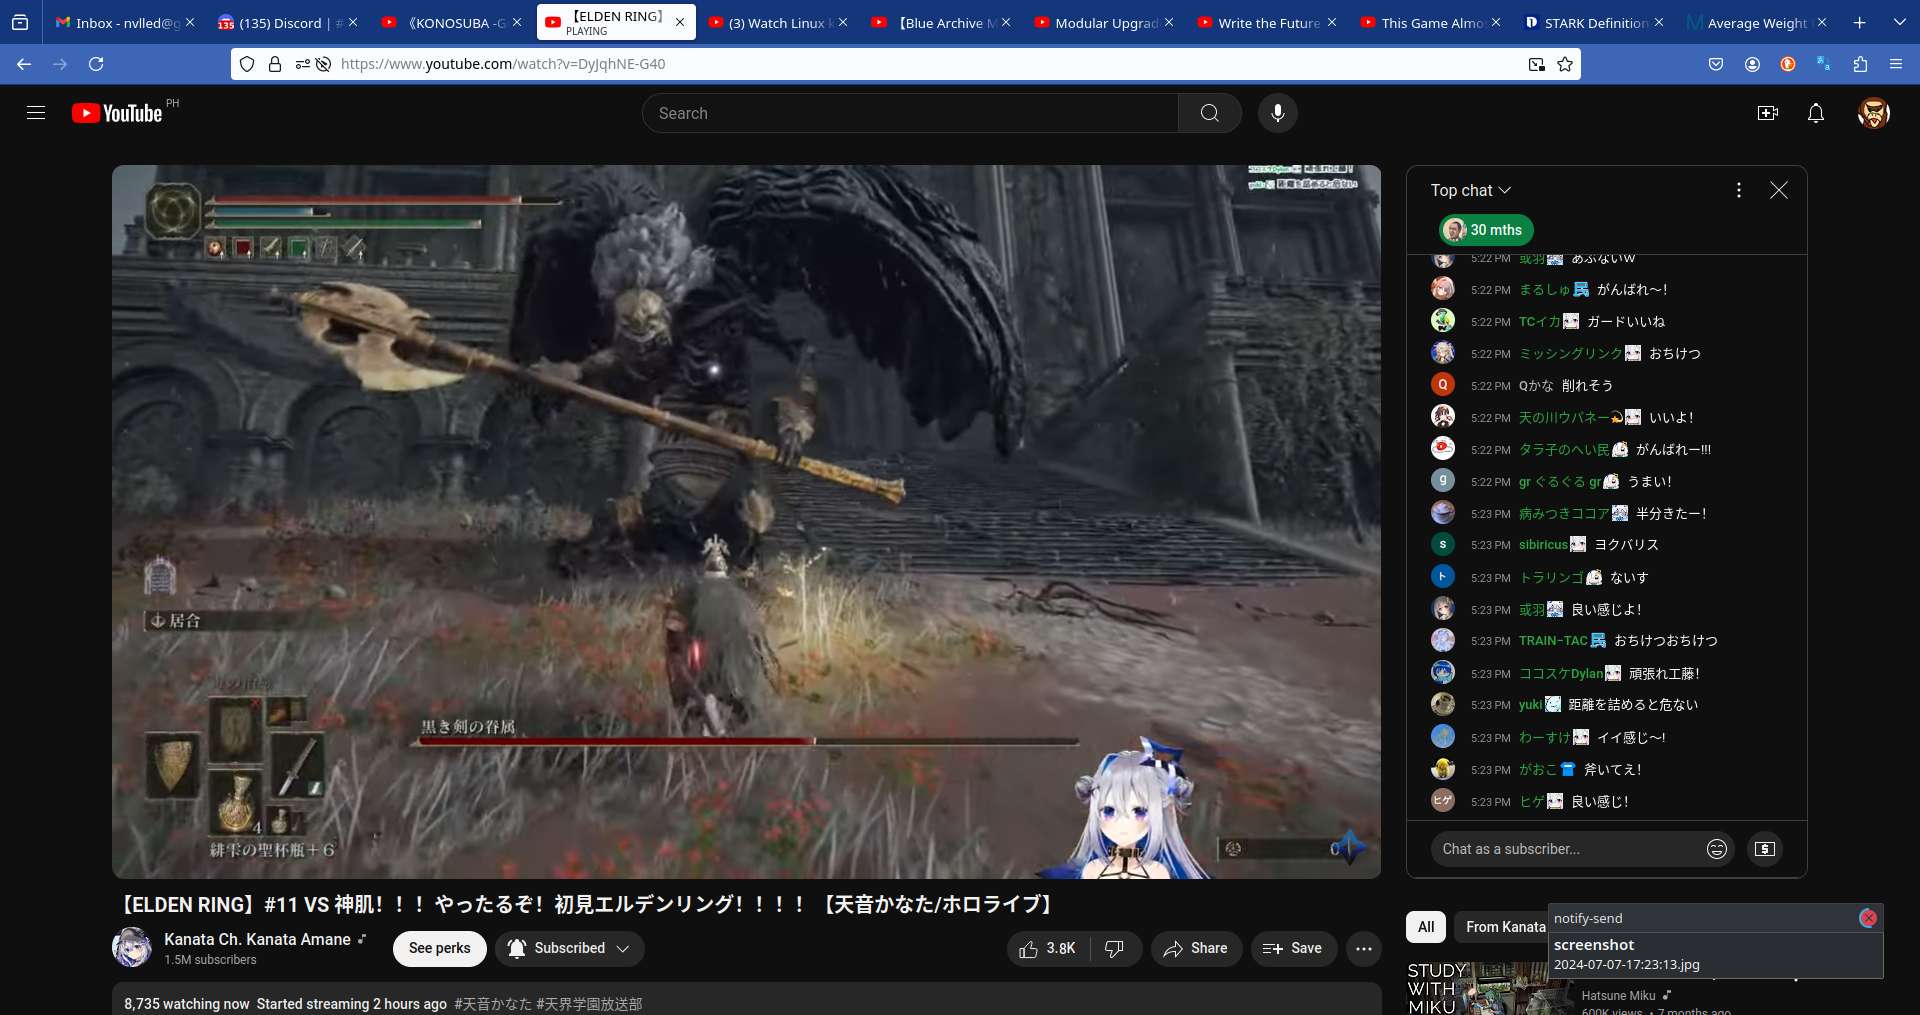Open Kanata Ch. Kanata Amane channel link
This screenshot has width=1920, height=1015.
coord(257,939)
